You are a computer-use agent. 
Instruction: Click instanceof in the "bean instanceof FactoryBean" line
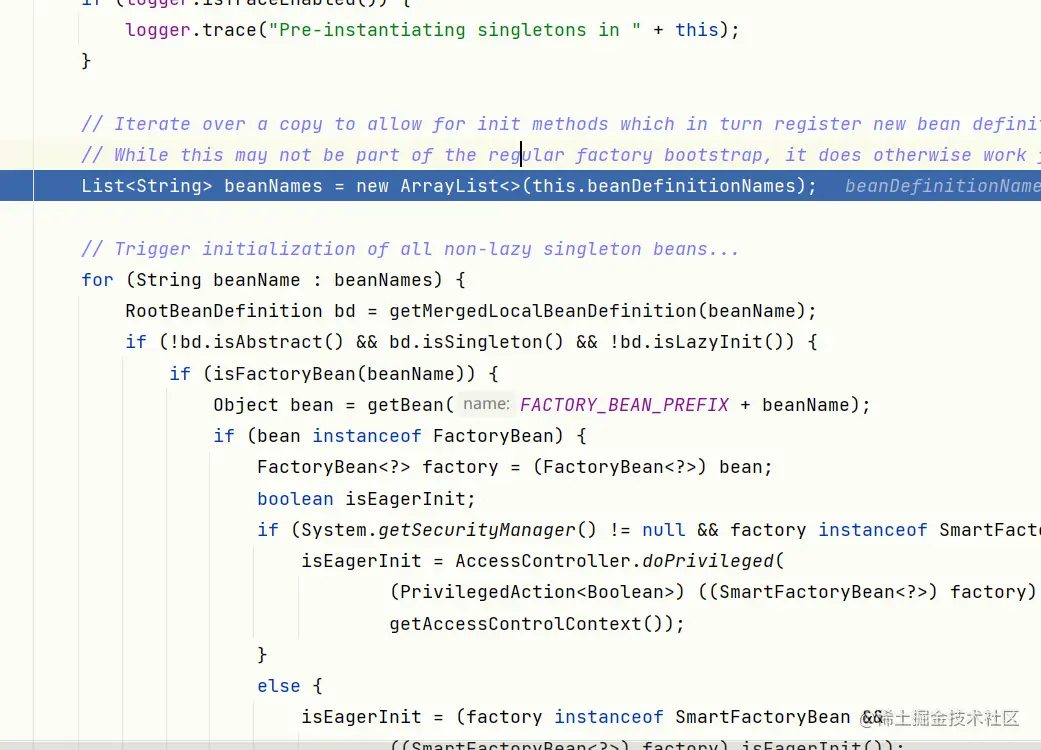pyautogui.click(x=366, y=436)
